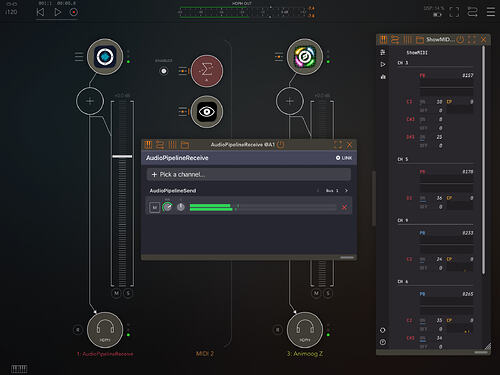Solo channel 1 with S button
Screen dimensions: 500x375
[128, 293]
